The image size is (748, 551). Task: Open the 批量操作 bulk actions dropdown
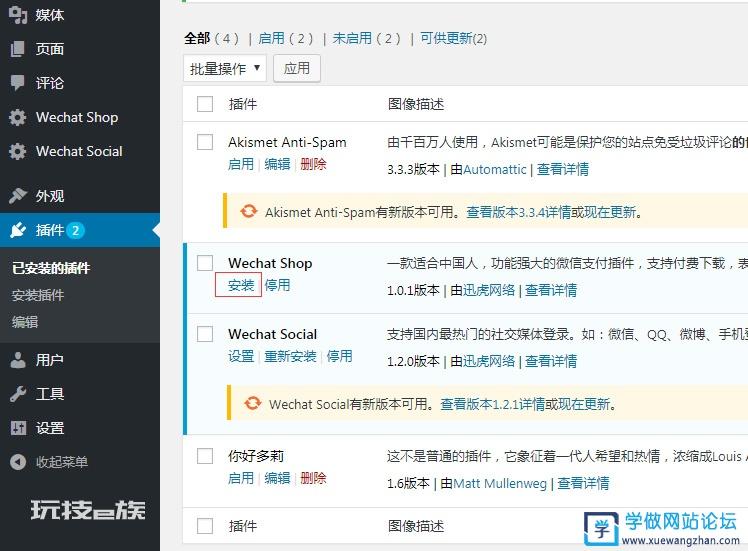point(225,68)
